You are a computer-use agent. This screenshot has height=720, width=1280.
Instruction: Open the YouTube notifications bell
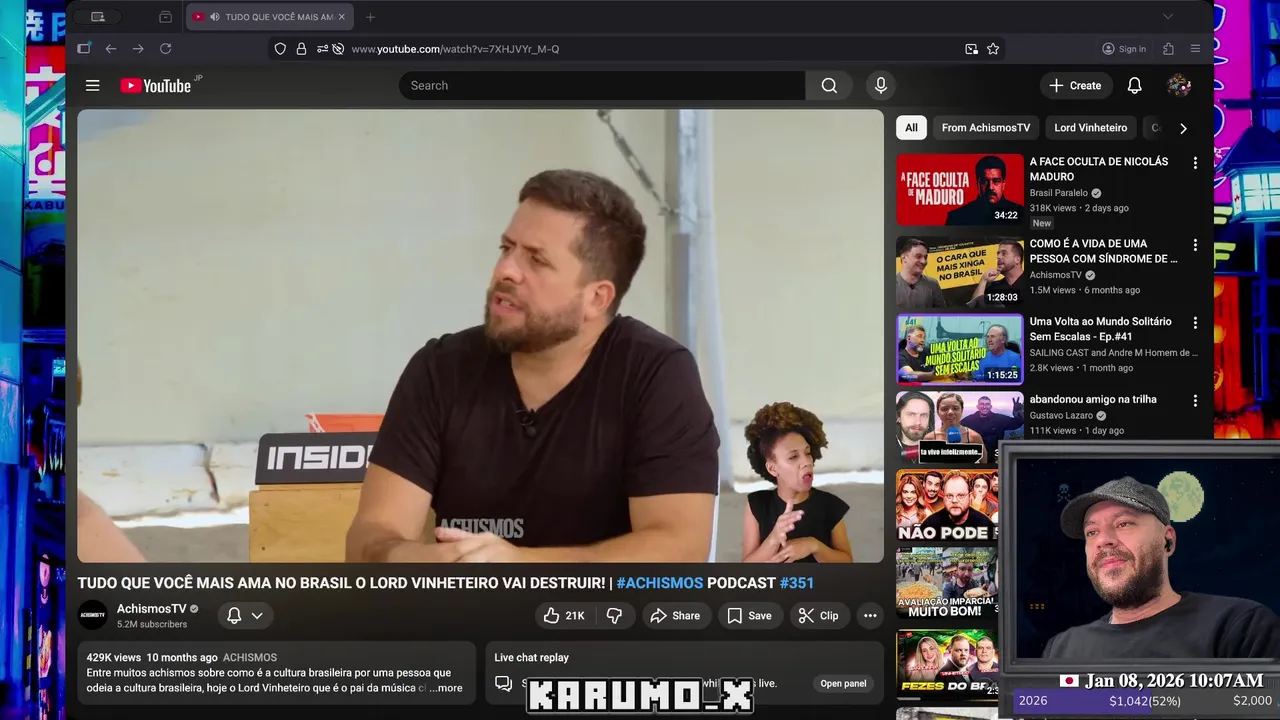tap(1134, 86)
